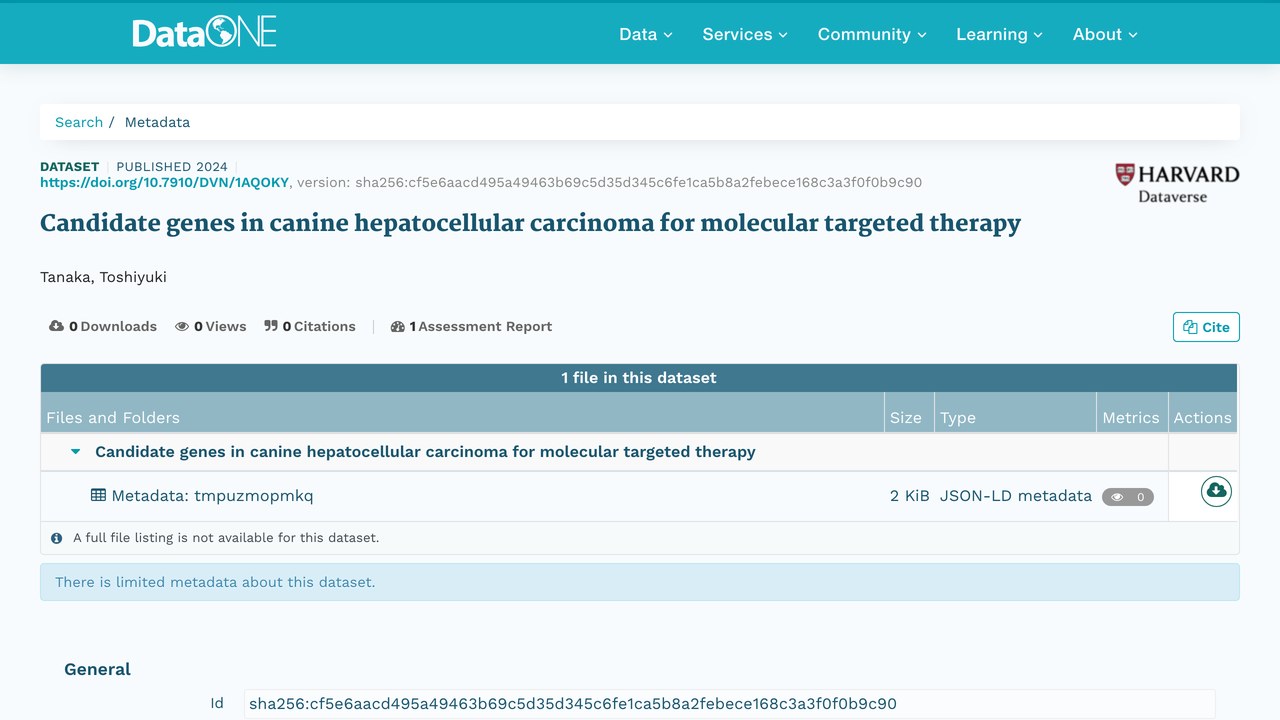Go to Search breadcrumb link

[79, 122]
